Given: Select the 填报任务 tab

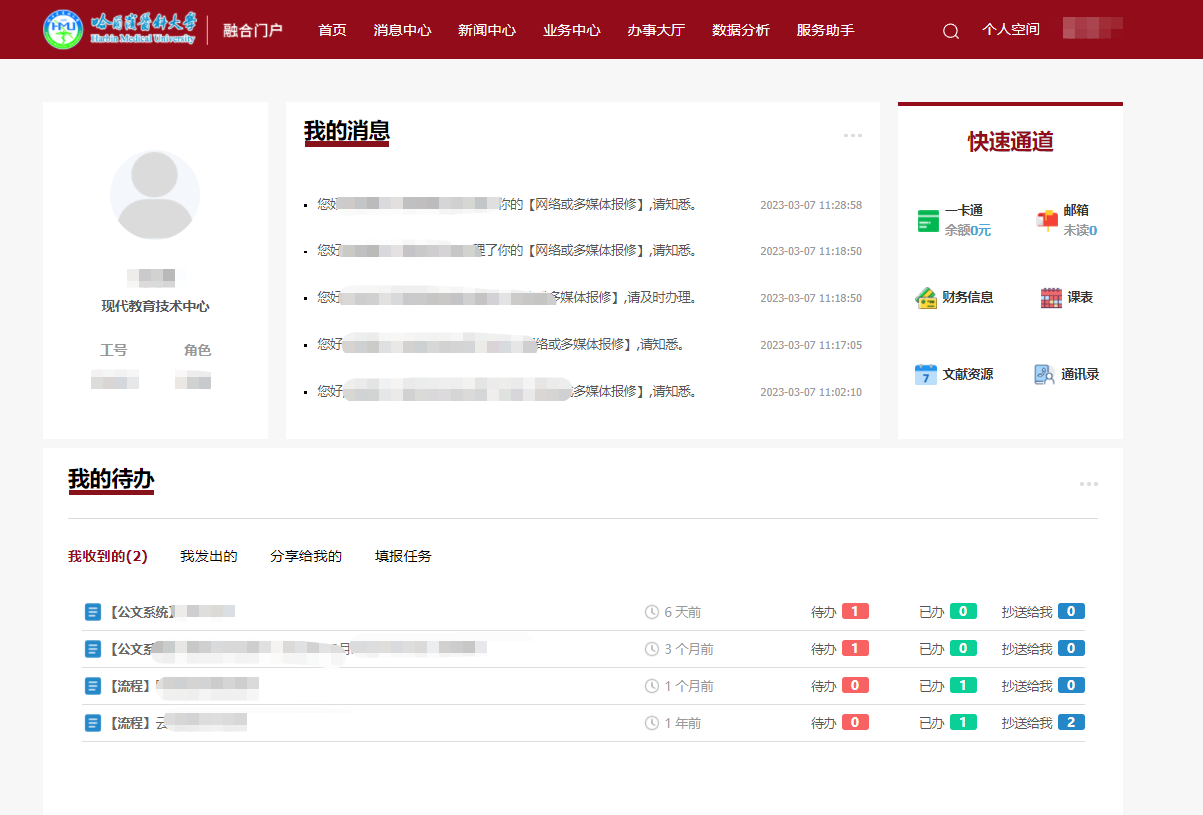Looking at the screenshot, I should tap(403, 556).
